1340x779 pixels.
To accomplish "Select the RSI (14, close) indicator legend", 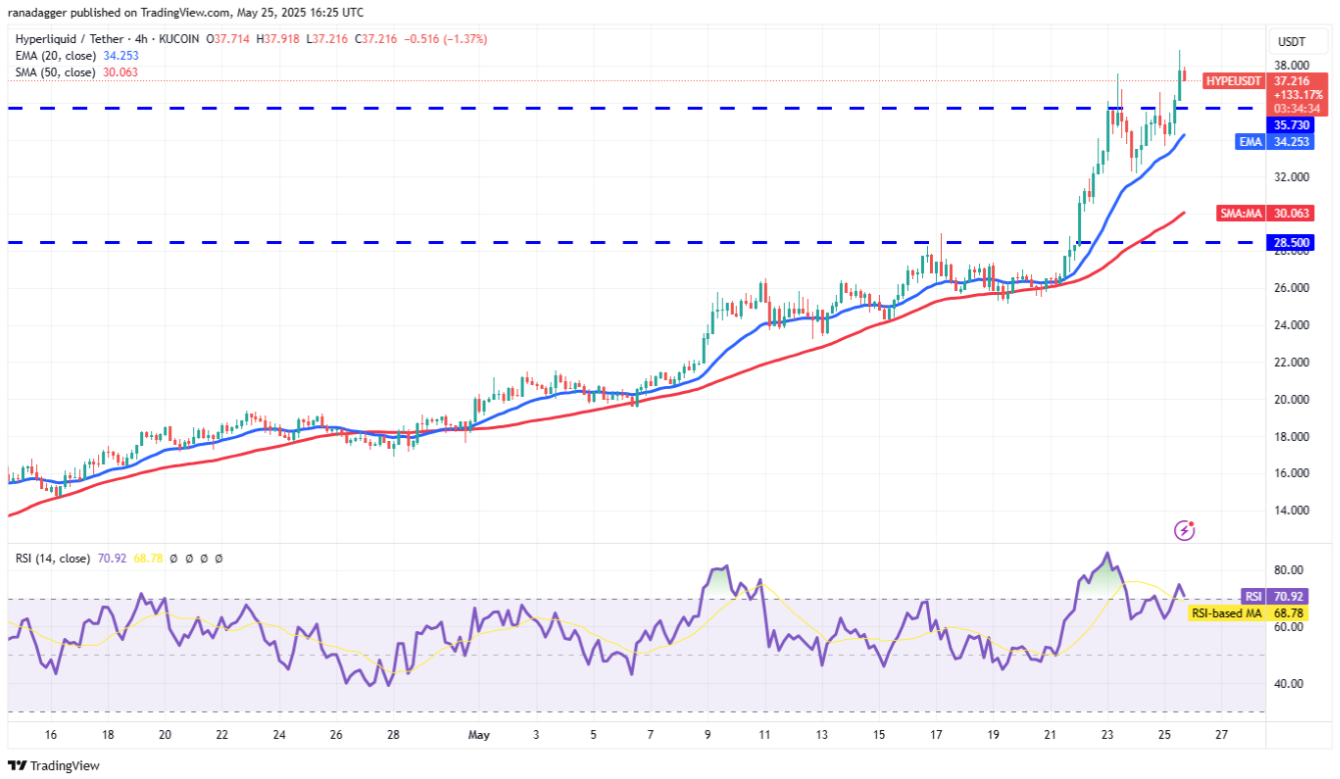I will point(52,559).
